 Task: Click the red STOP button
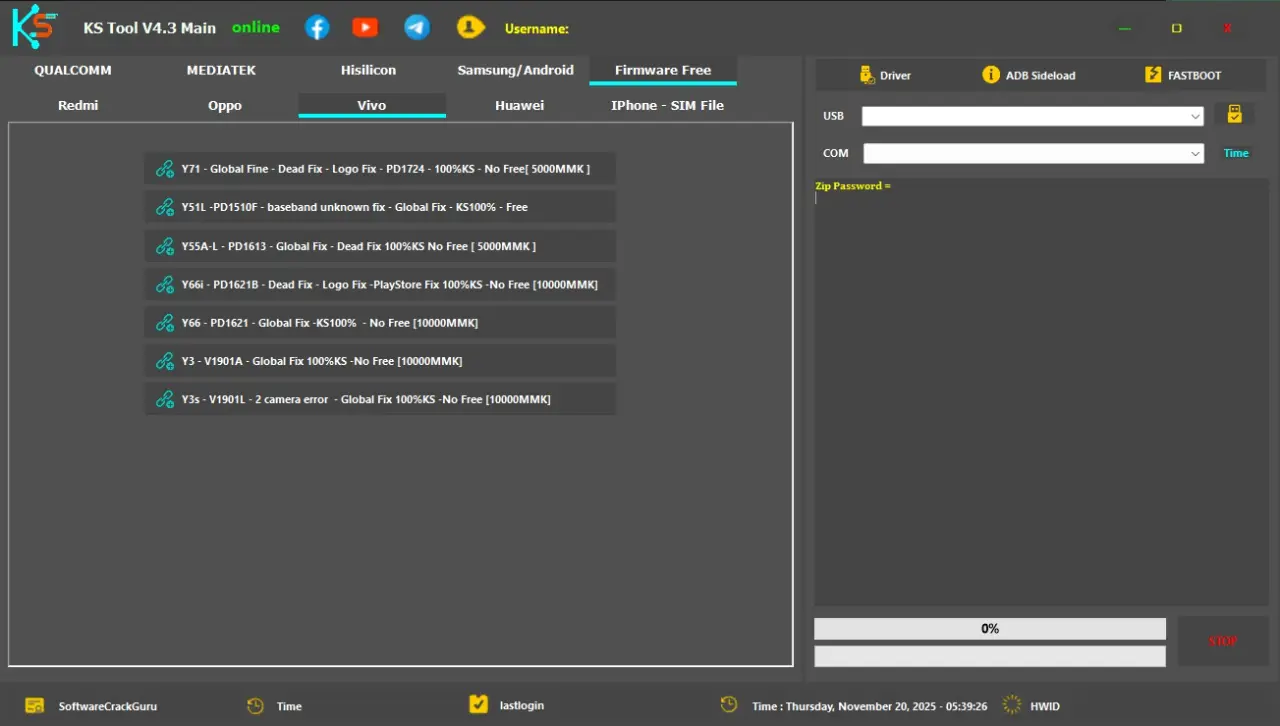[1223, 641]
